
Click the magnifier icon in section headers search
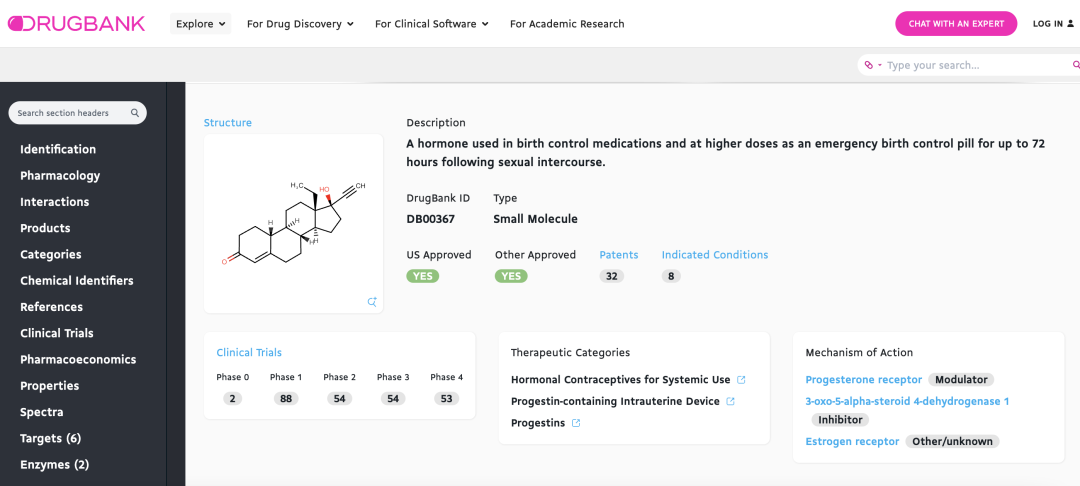click(x=135, y=113)
